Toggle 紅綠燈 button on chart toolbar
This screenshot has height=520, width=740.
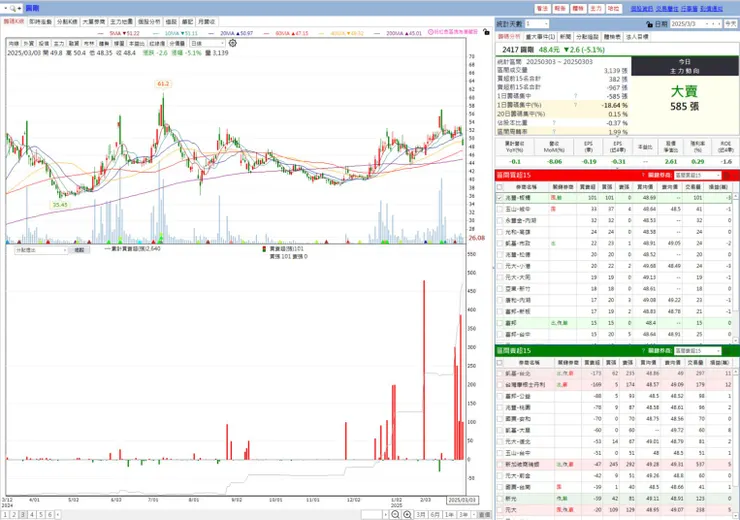(x=156, y=43)
